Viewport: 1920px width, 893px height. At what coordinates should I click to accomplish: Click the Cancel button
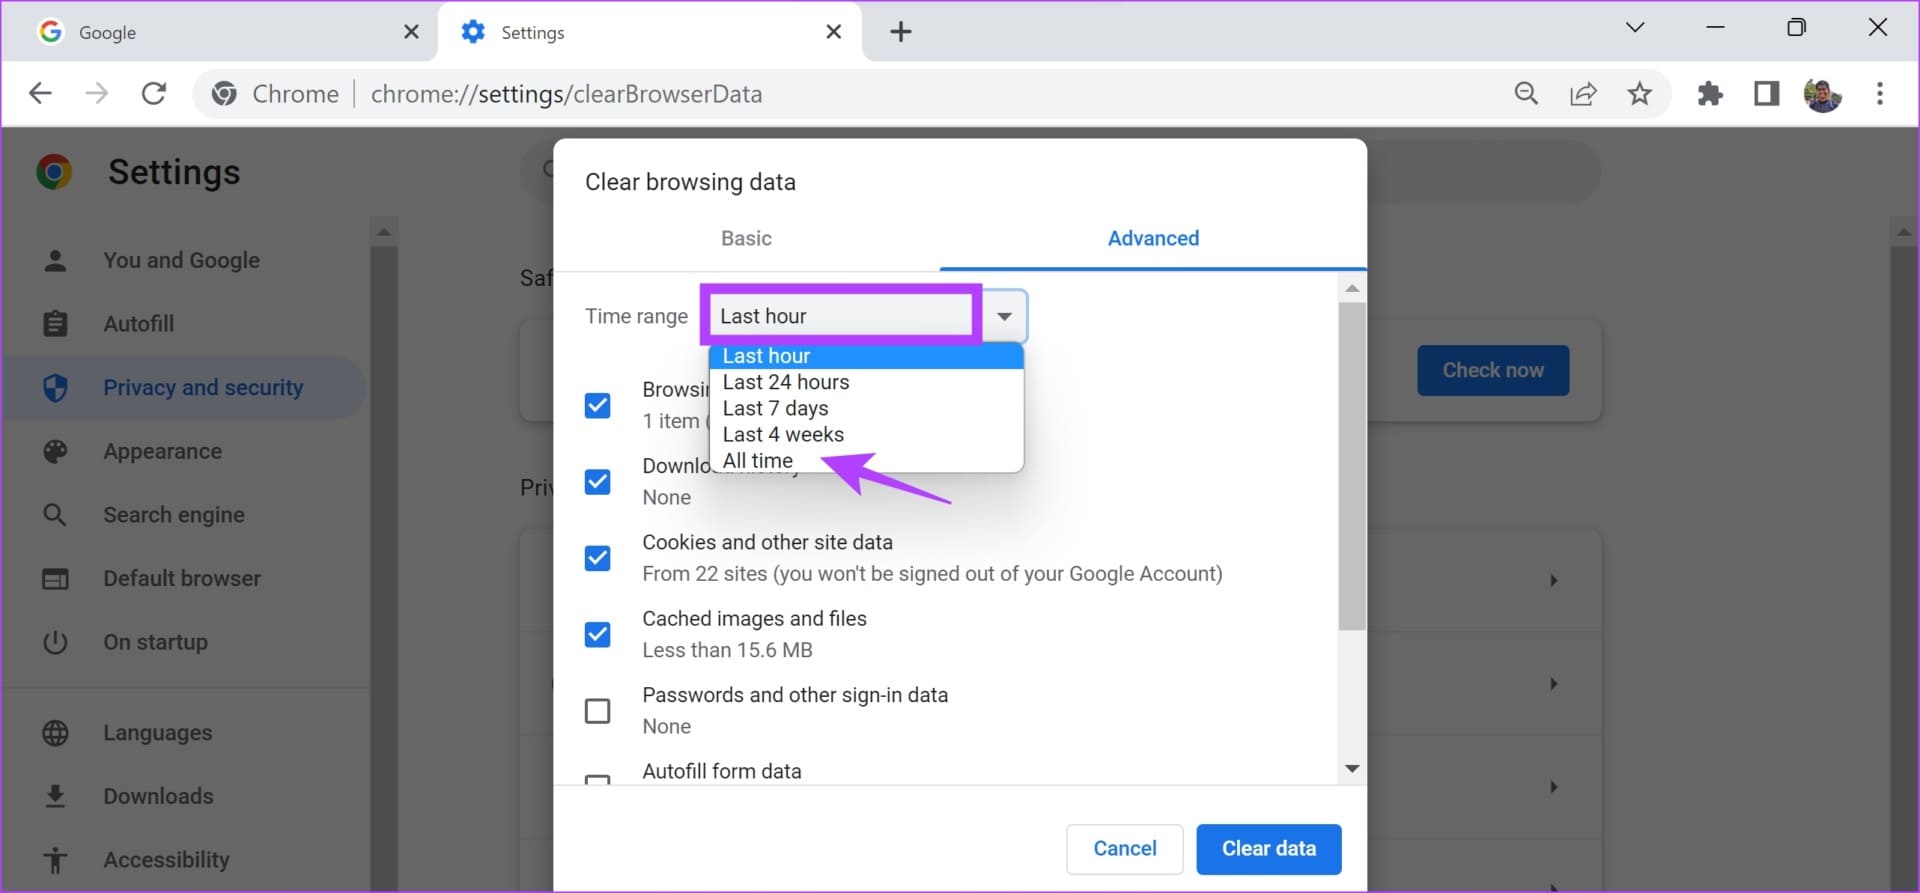[1124, 849]
